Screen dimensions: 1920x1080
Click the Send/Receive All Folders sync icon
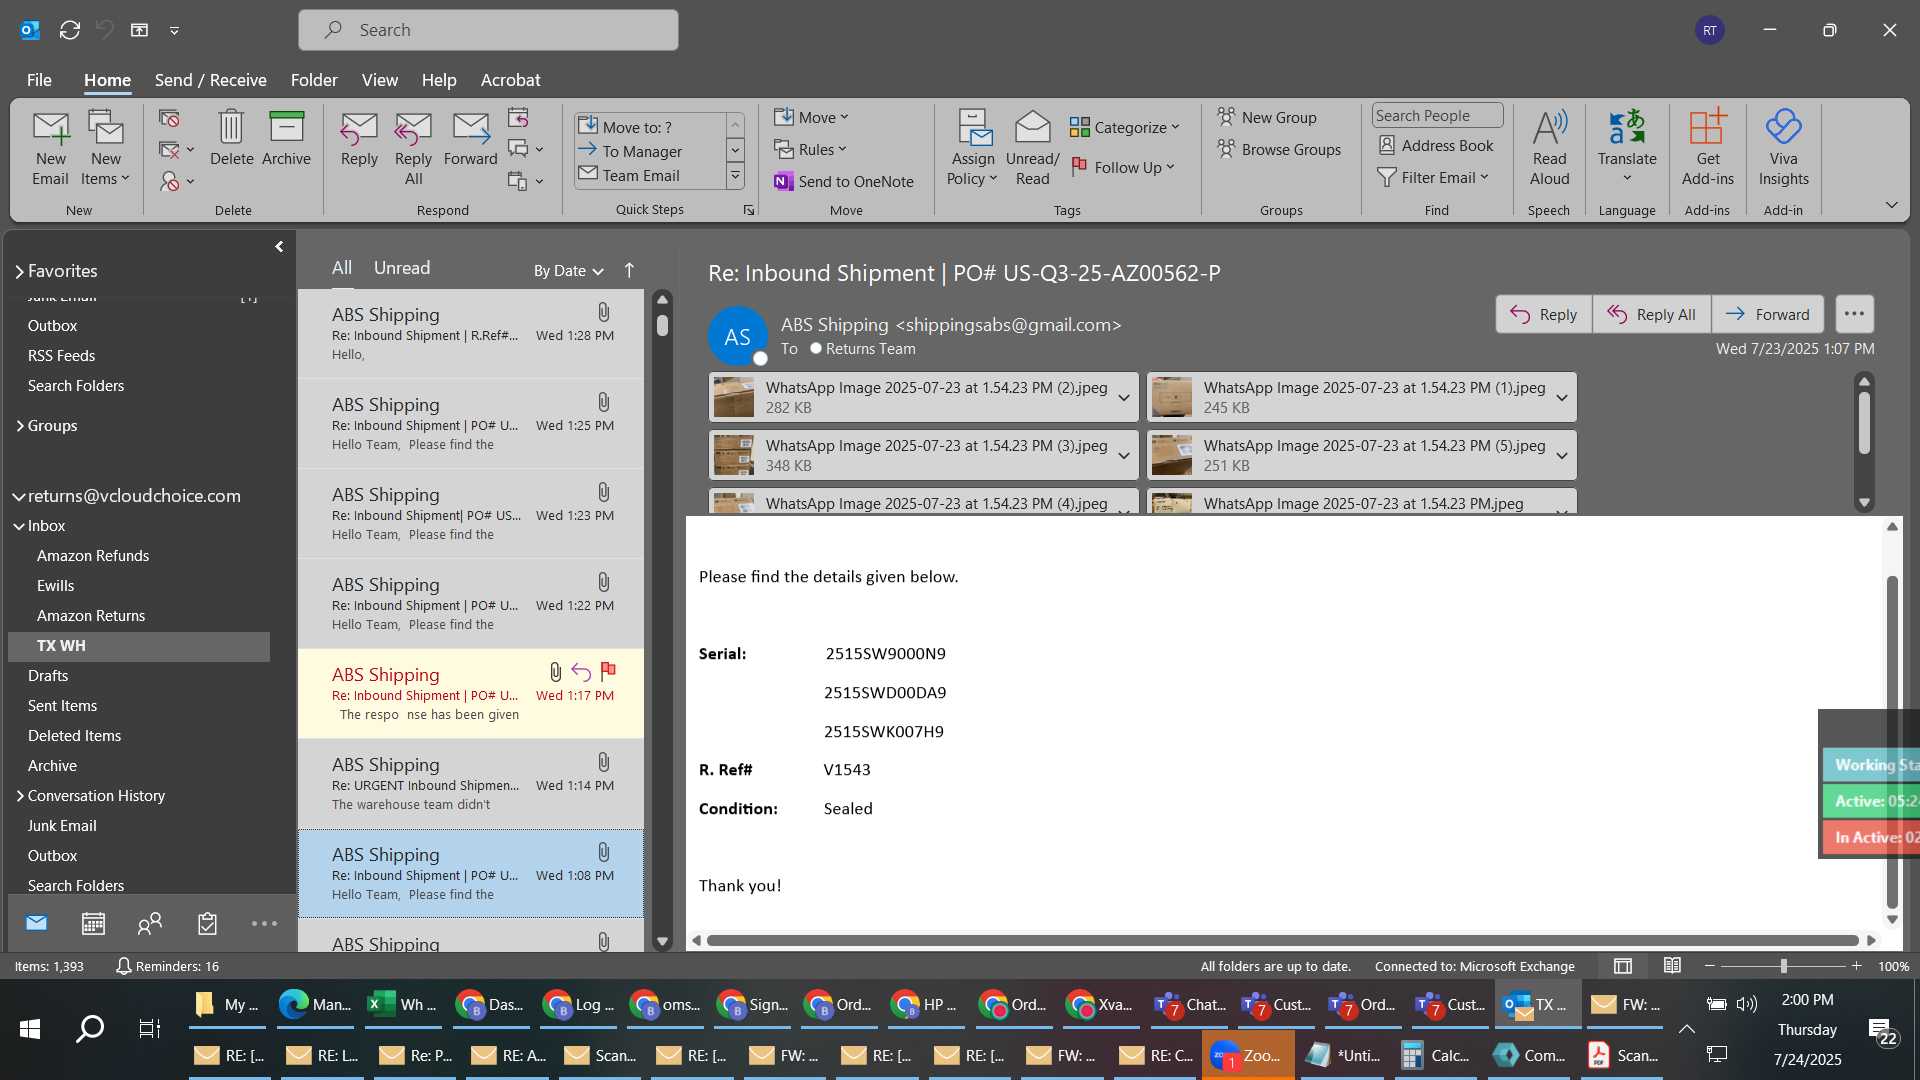[x=70, y=30]
